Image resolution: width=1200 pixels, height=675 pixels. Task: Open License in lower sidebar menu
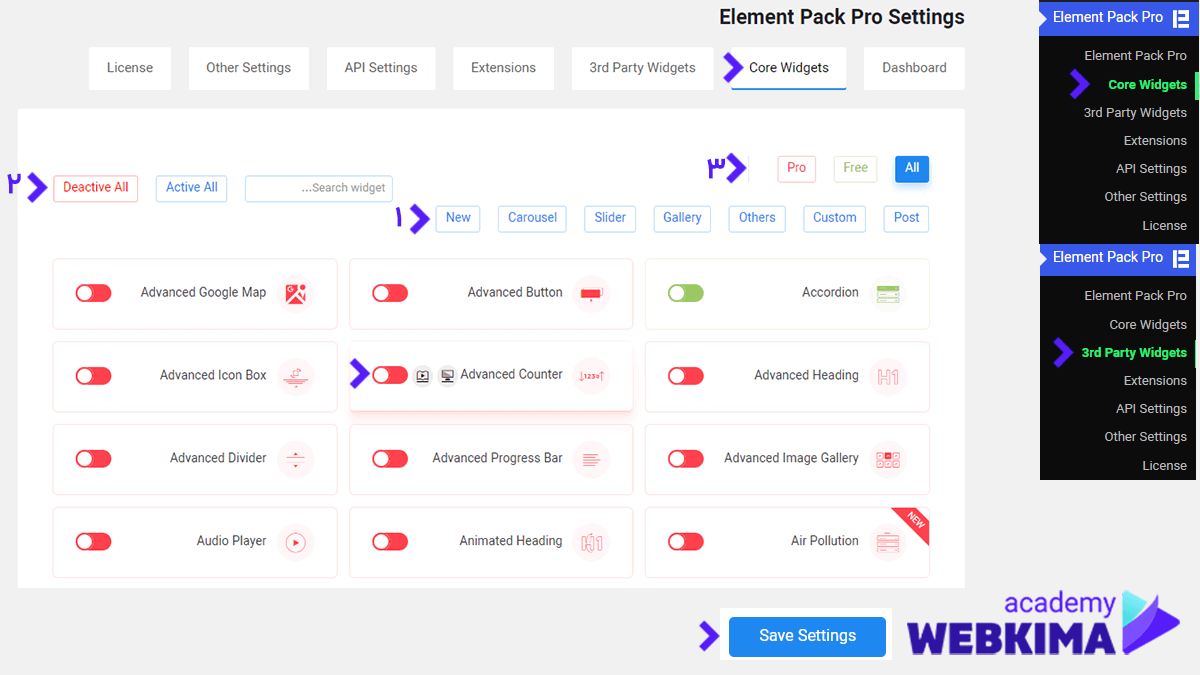tap(1164, 466)
